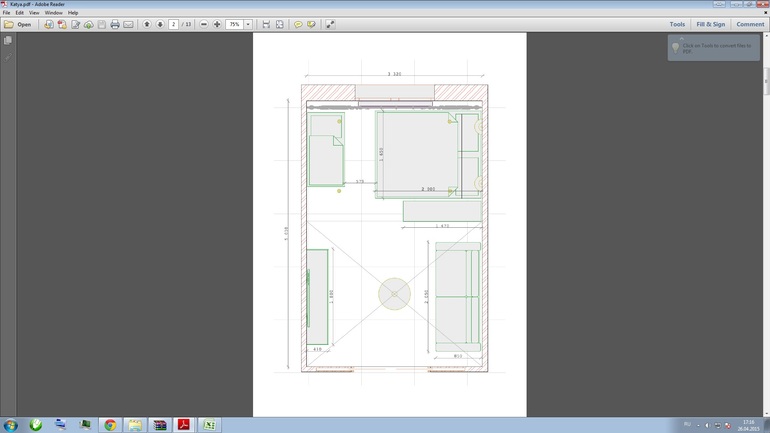This screenshot has height=433, width=770.
Task: Open the View menu
Action: coord(33,13)
